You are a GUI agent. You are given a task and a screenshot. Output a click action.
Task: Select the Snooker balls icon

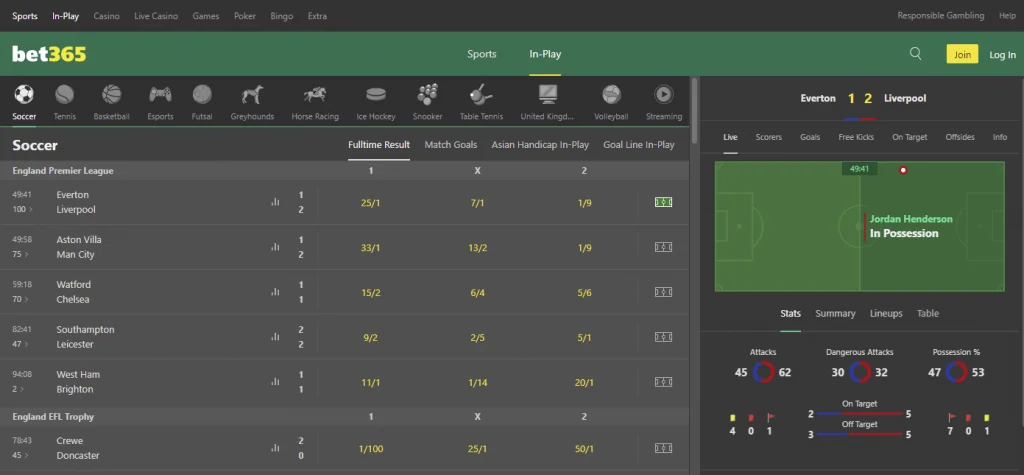tap(427, 95)
